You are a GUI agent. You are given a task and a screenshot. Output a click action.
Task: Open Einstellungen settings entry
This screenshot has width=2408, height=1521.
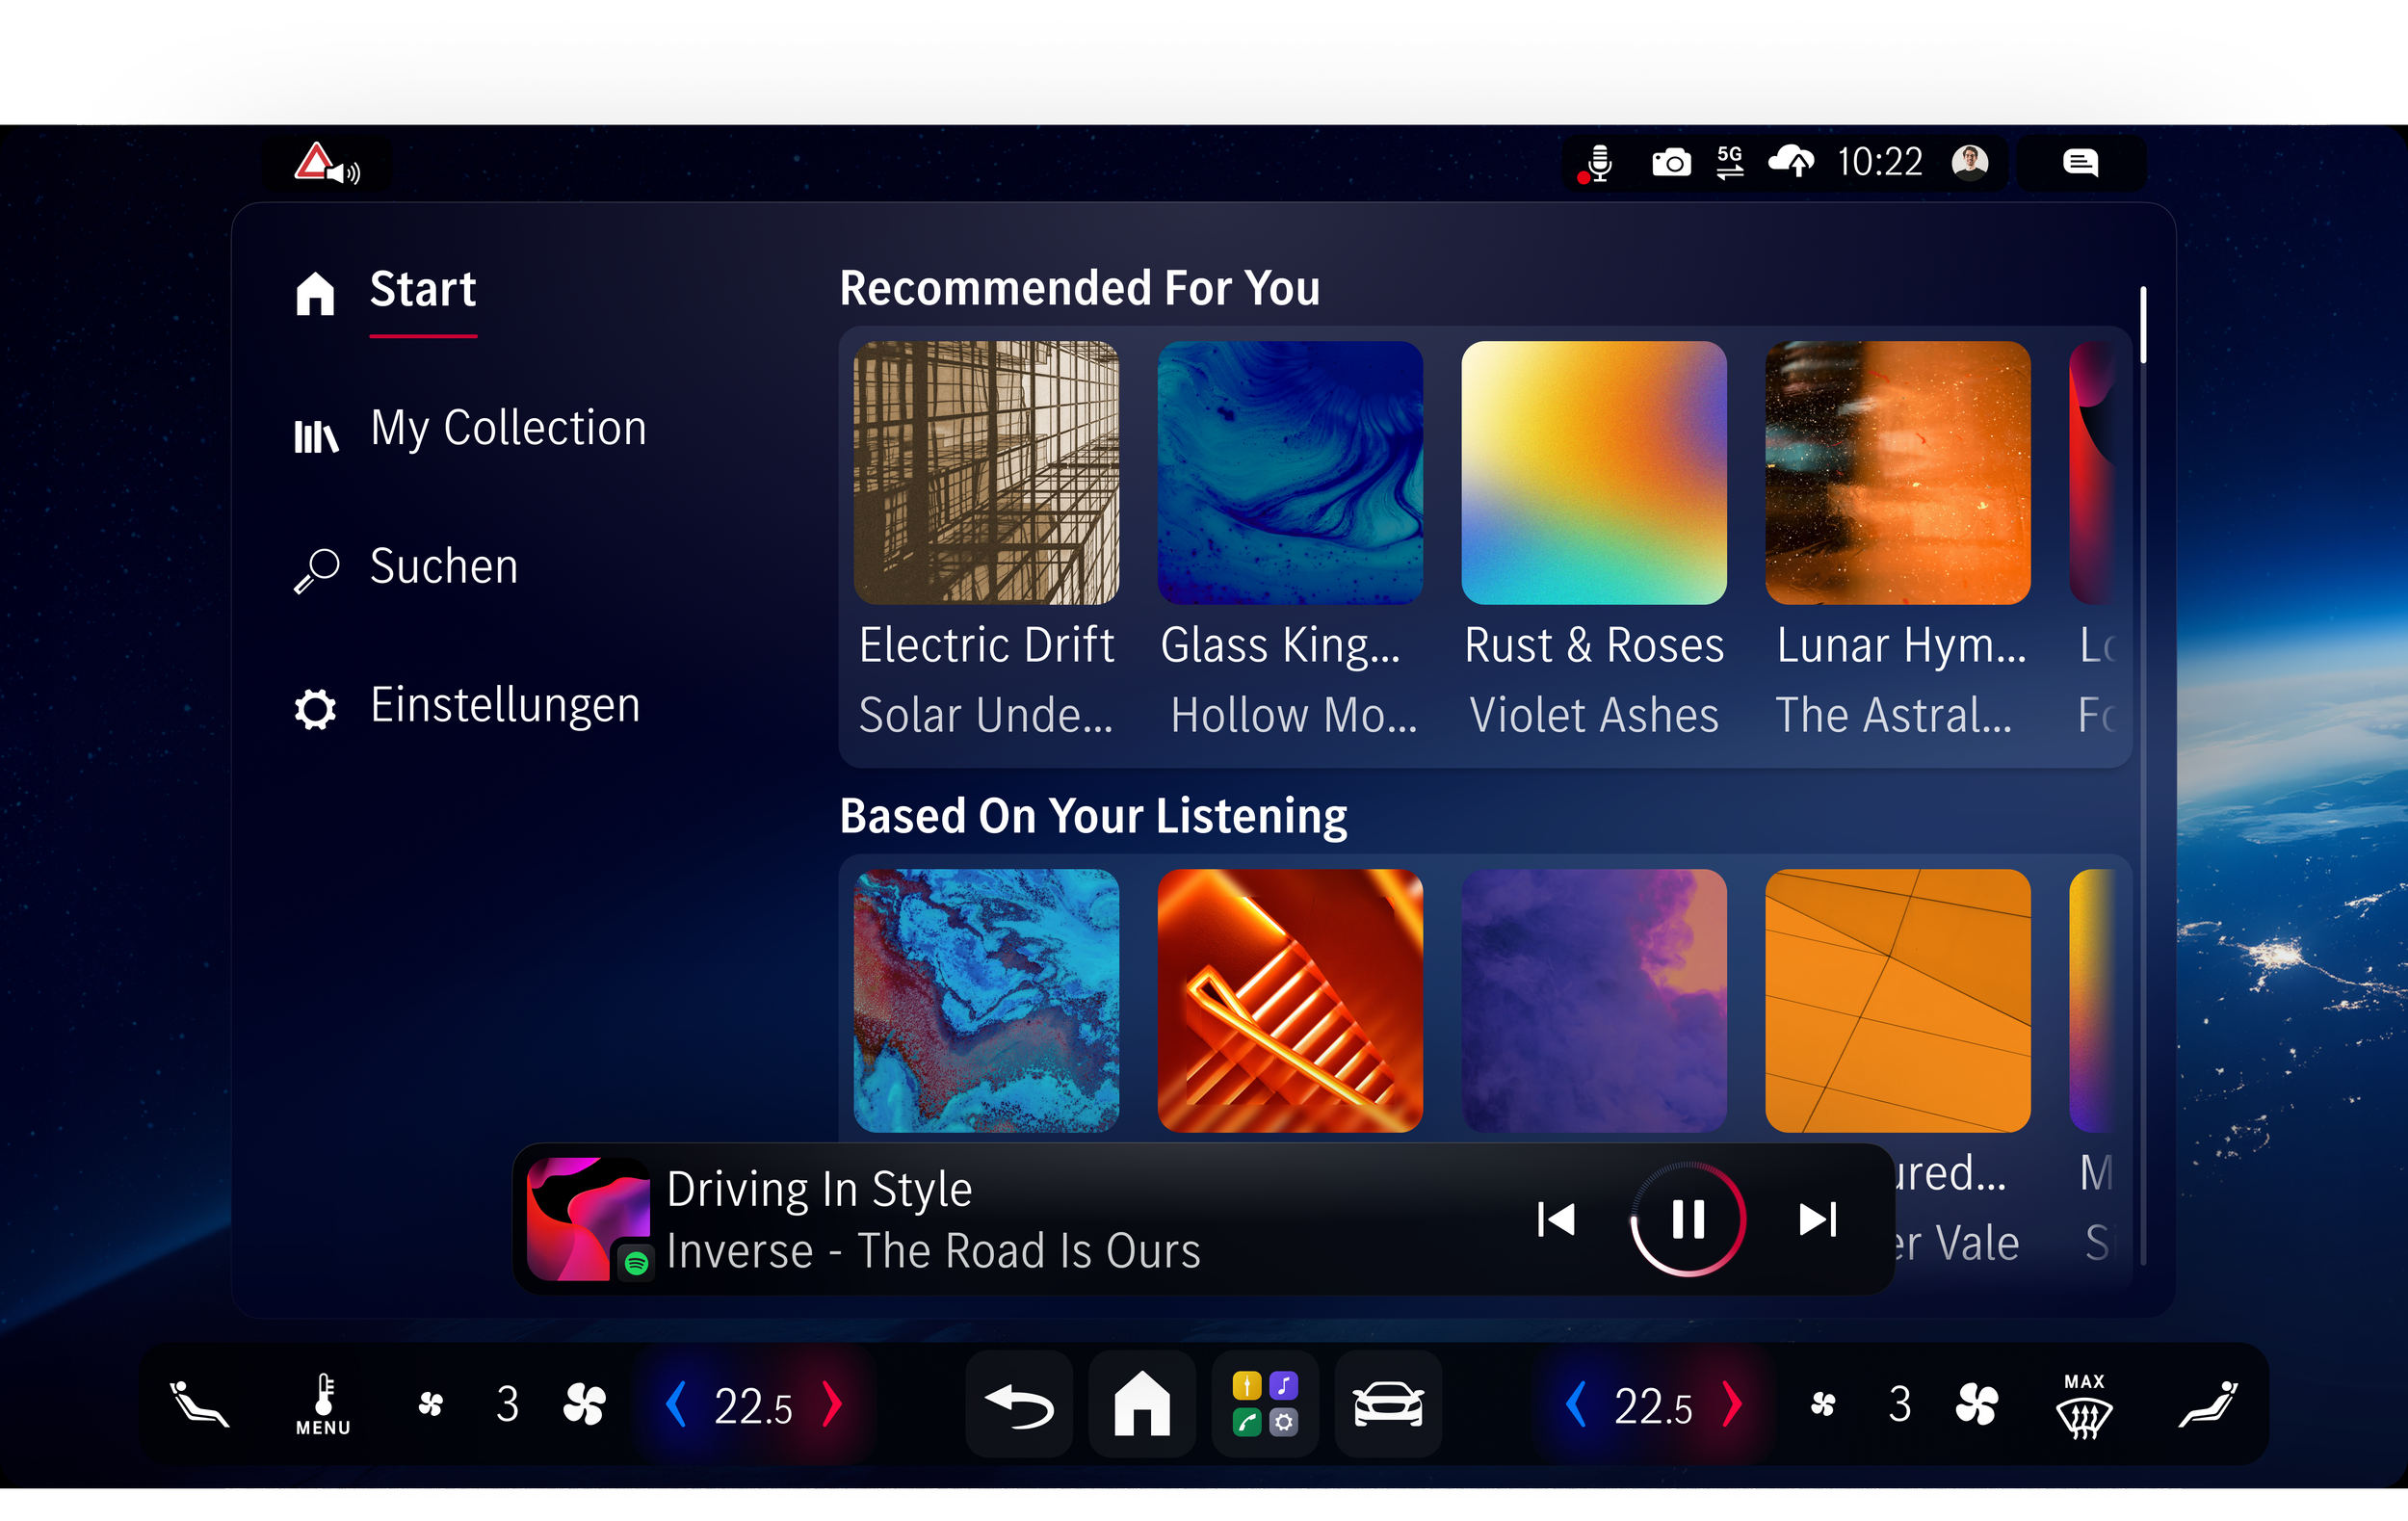[x=504, y=706]
